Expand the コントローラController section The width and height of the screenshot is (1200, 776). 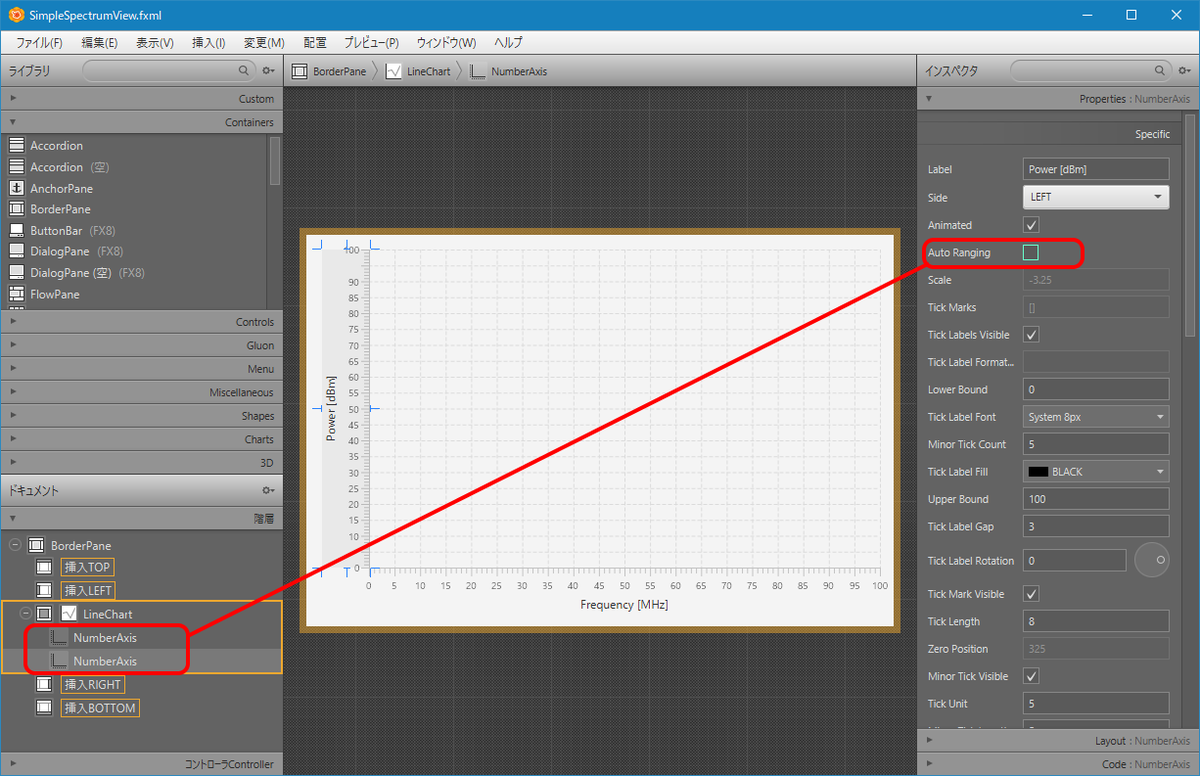[x=141, y=764]
